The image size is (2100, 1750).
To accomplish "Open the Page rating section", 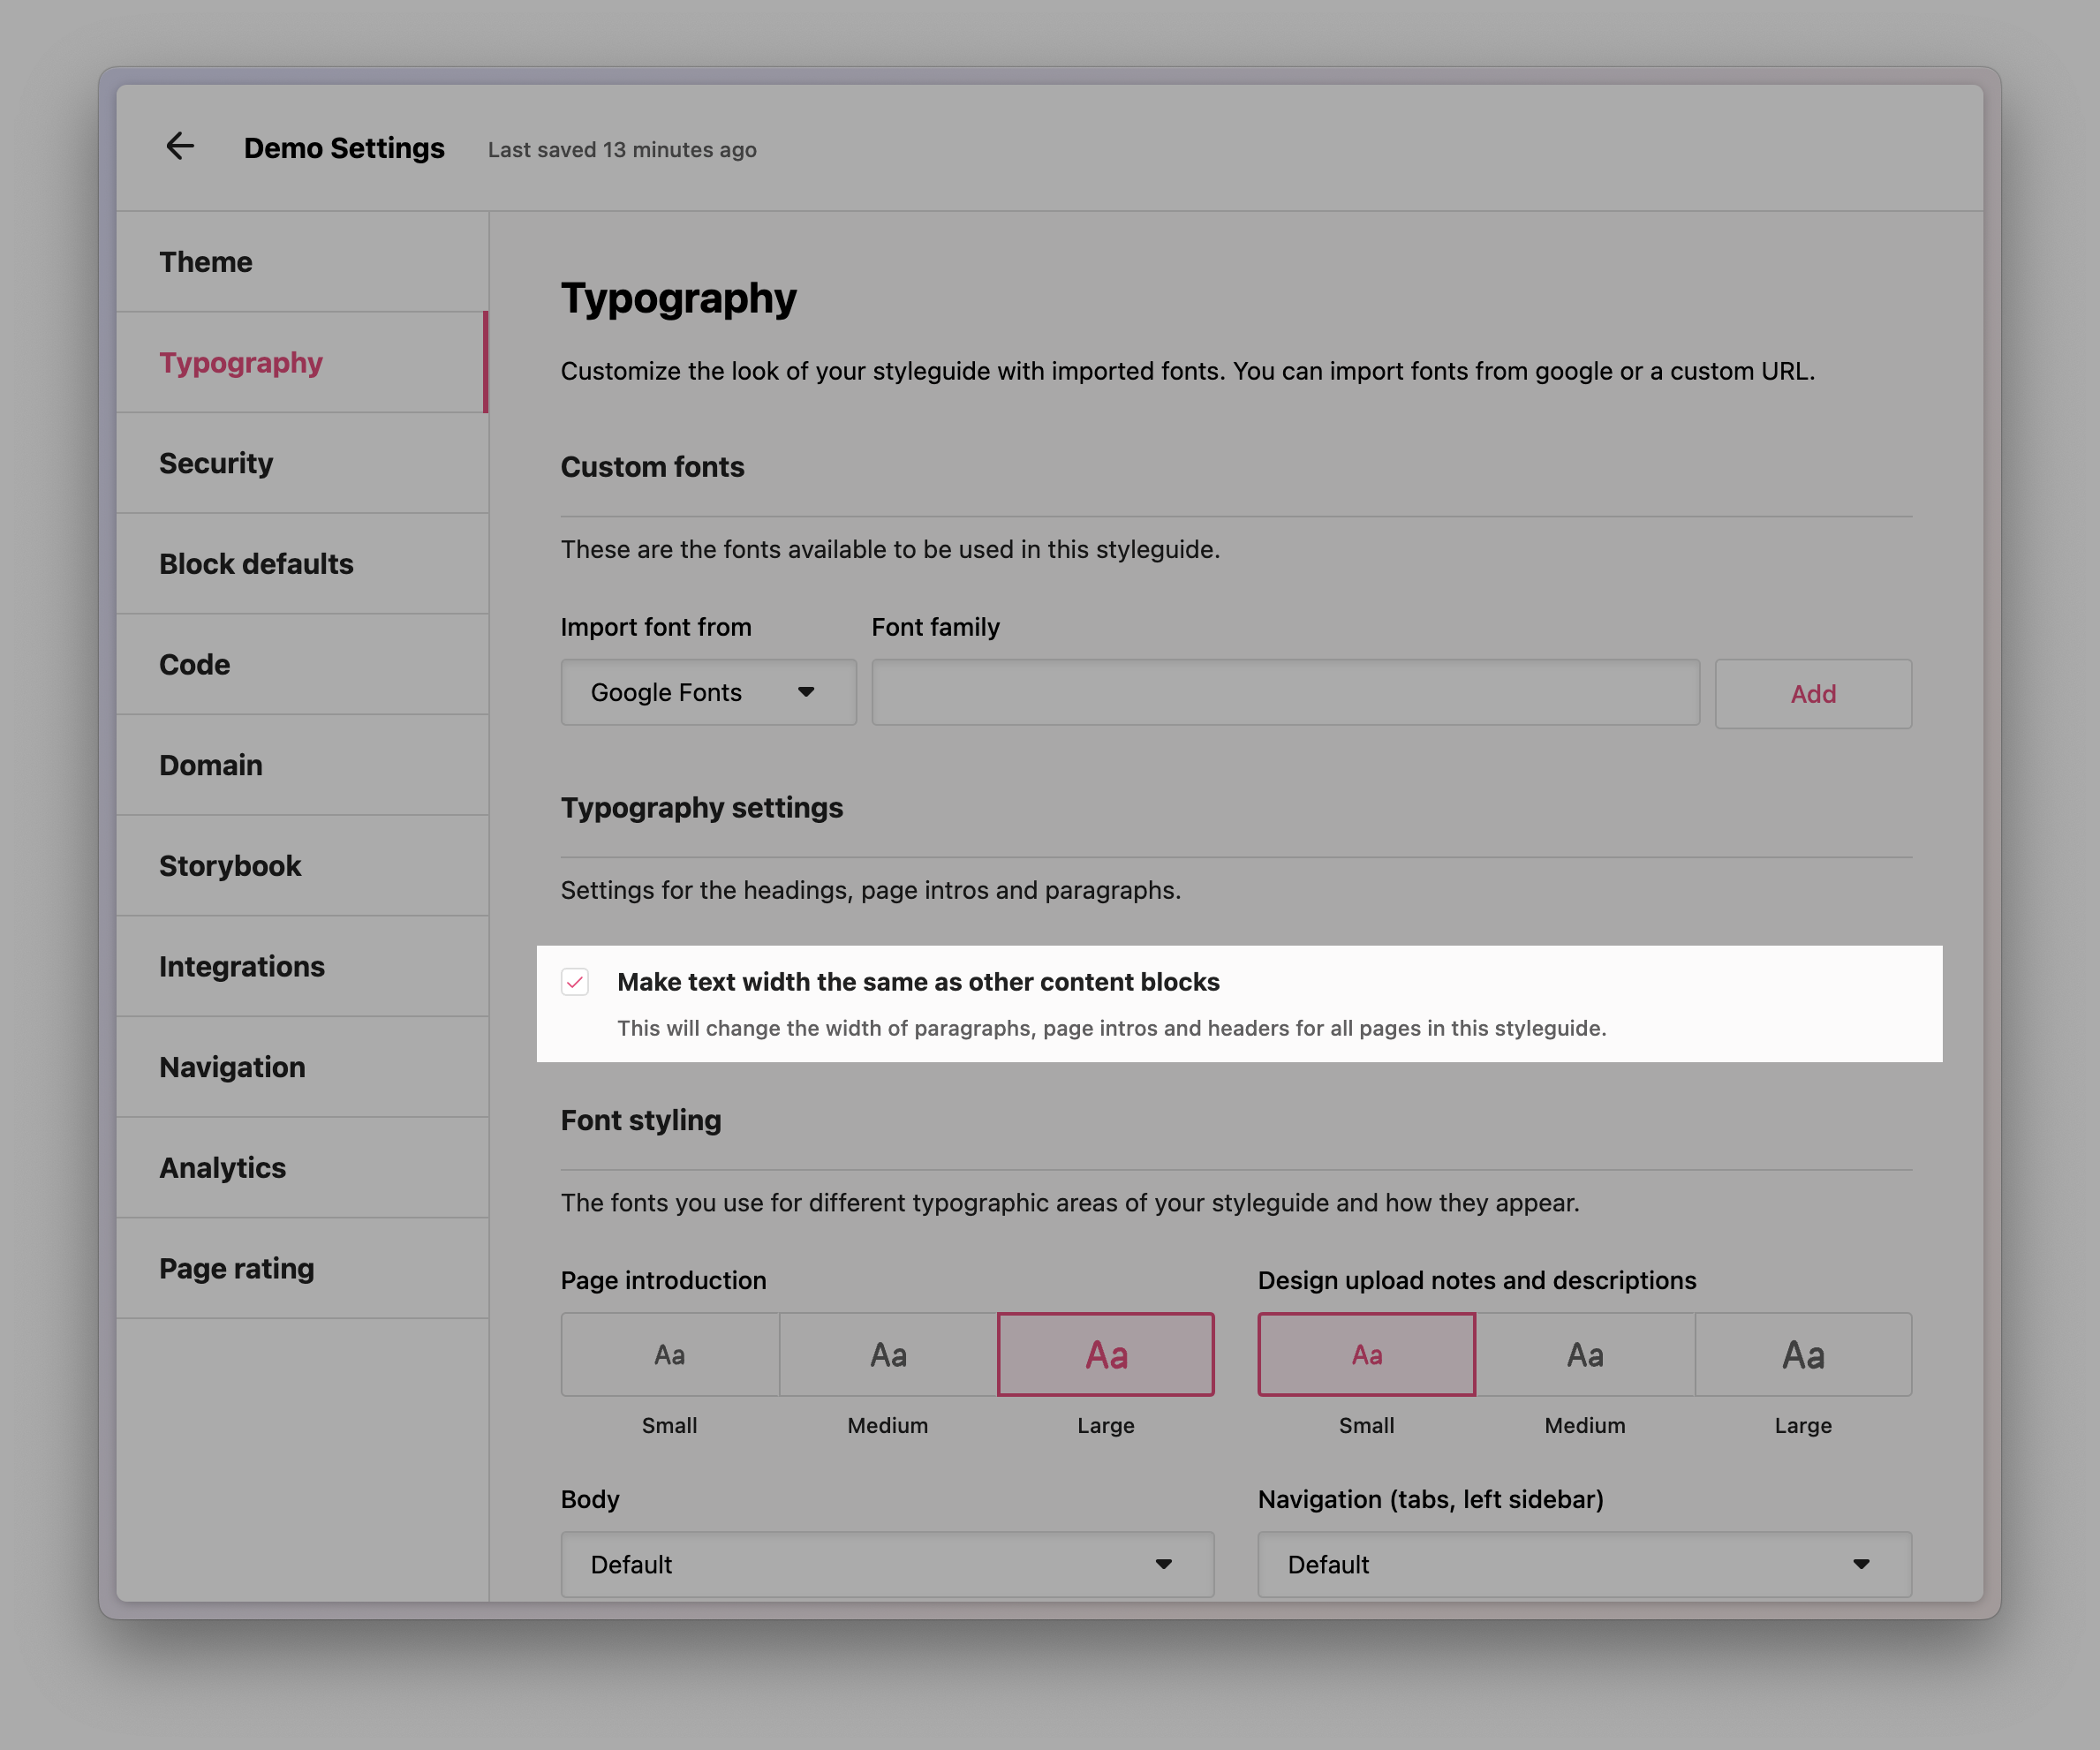I will [x=302, y=1269].
